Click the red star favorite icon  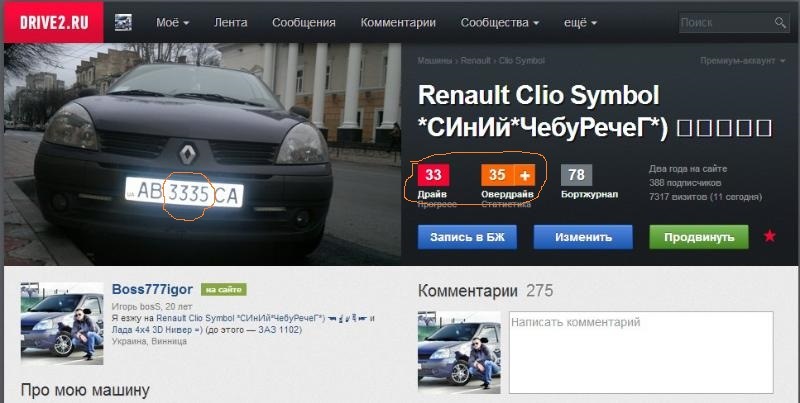point(769,236)
